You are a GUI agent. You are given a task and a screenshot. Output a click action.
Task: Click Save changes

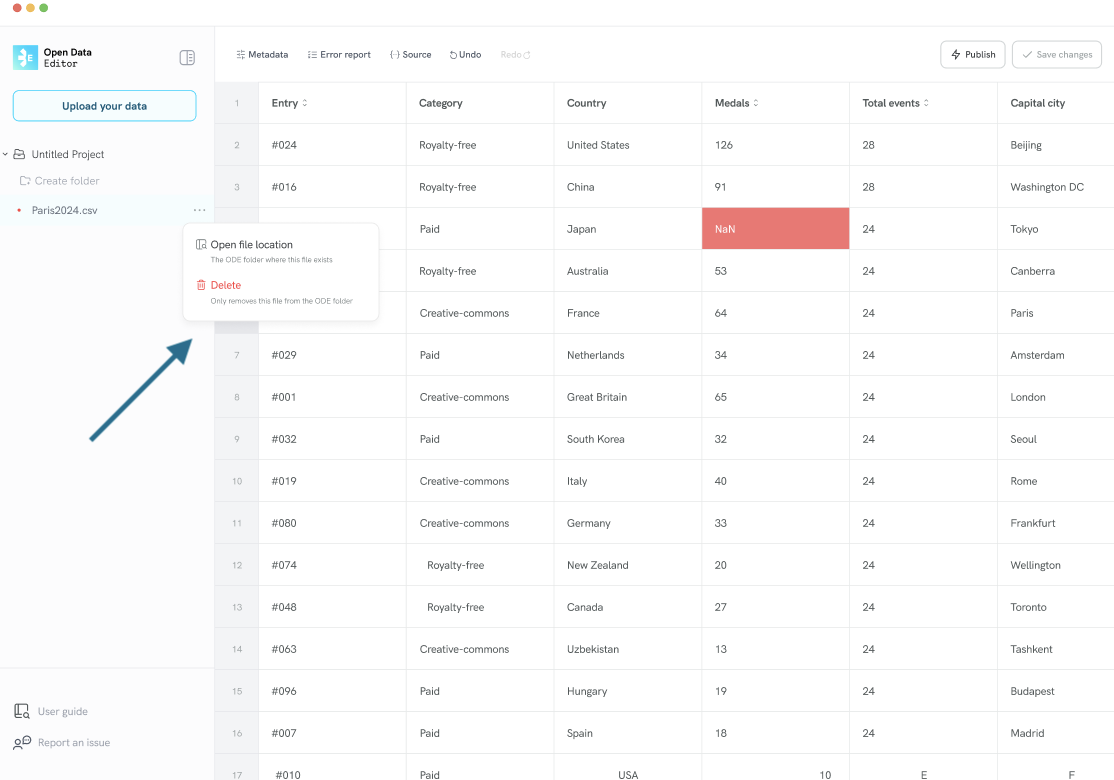1056,54
